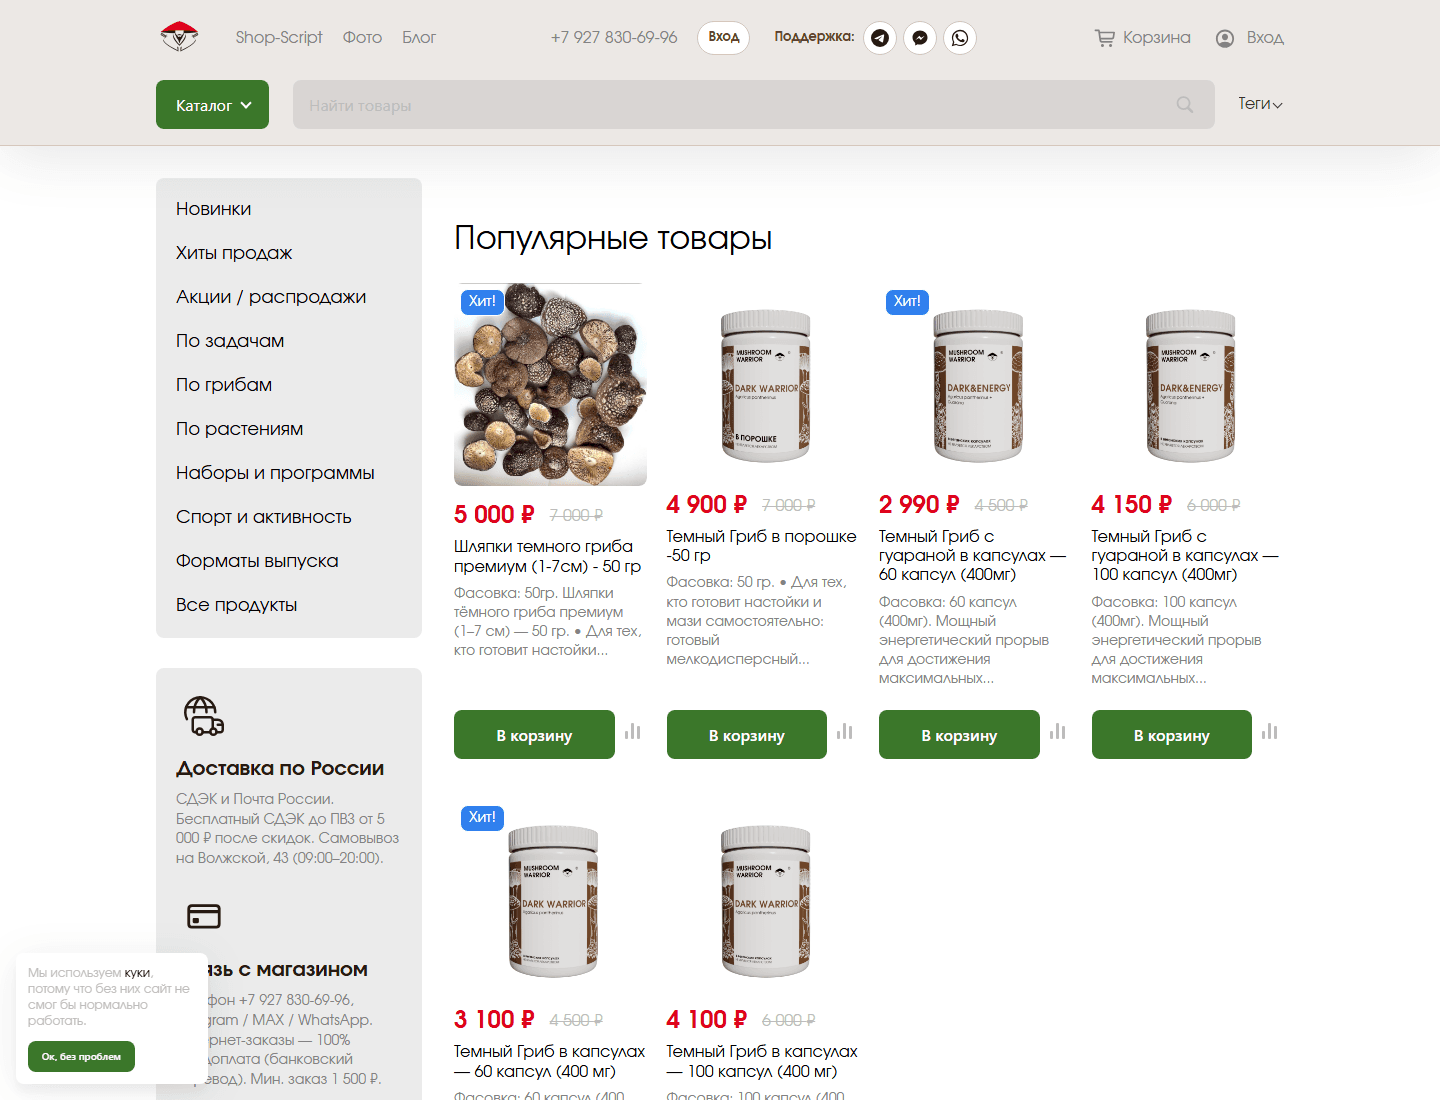Compare icon for 60 капсул с гуараной
Viewport: 1440px width, 1100px height.
pyautogui.click(x=1058, y=732)
